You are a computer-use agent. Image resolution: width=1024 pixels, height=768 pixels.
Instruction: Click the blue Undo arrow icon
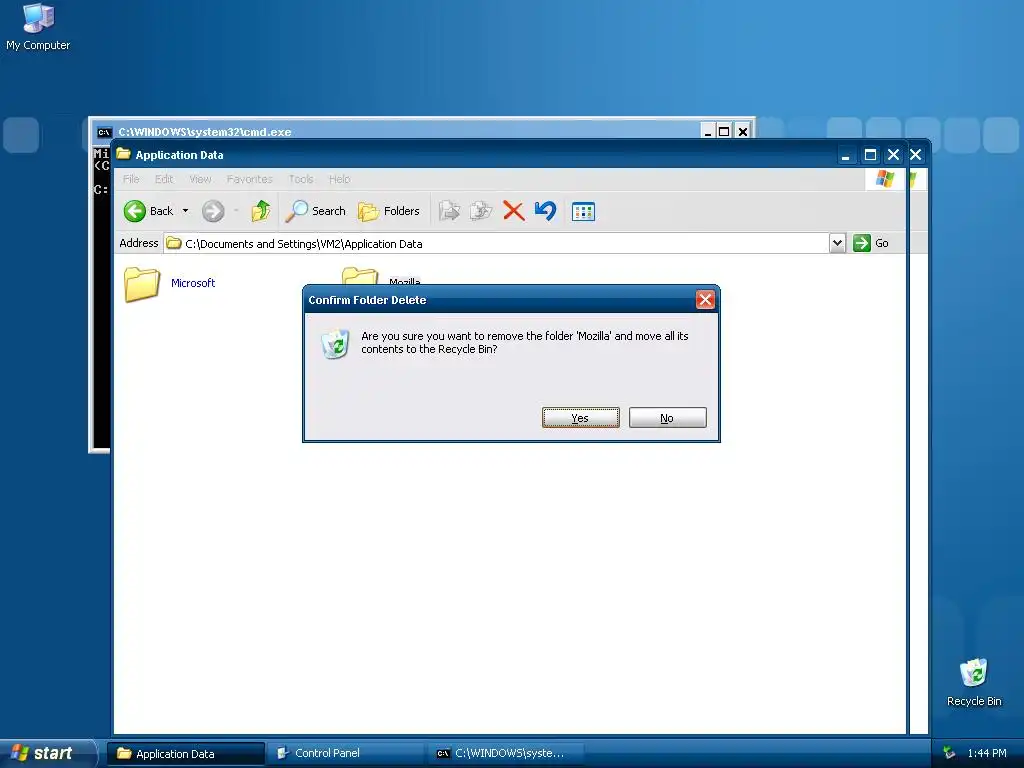pos(545,211)
